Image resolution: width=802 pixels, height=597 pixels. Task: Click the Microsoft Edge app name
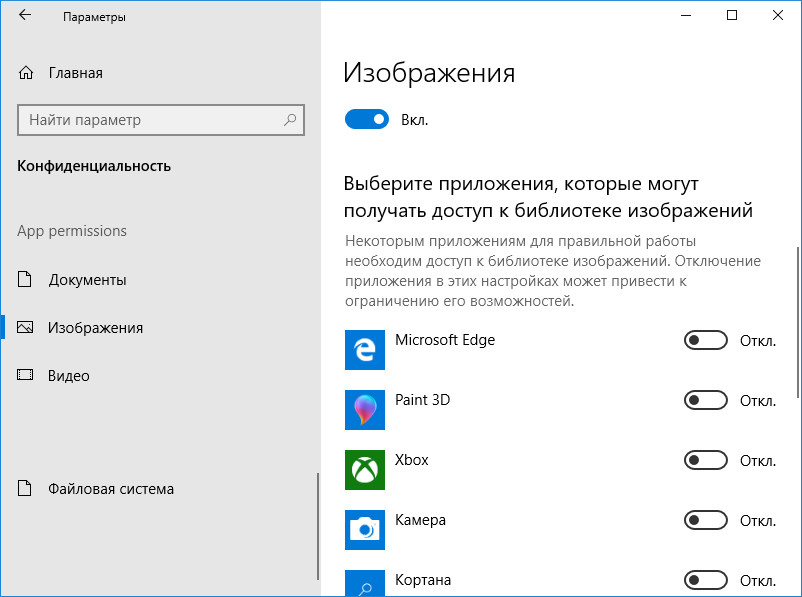(445, 340)
